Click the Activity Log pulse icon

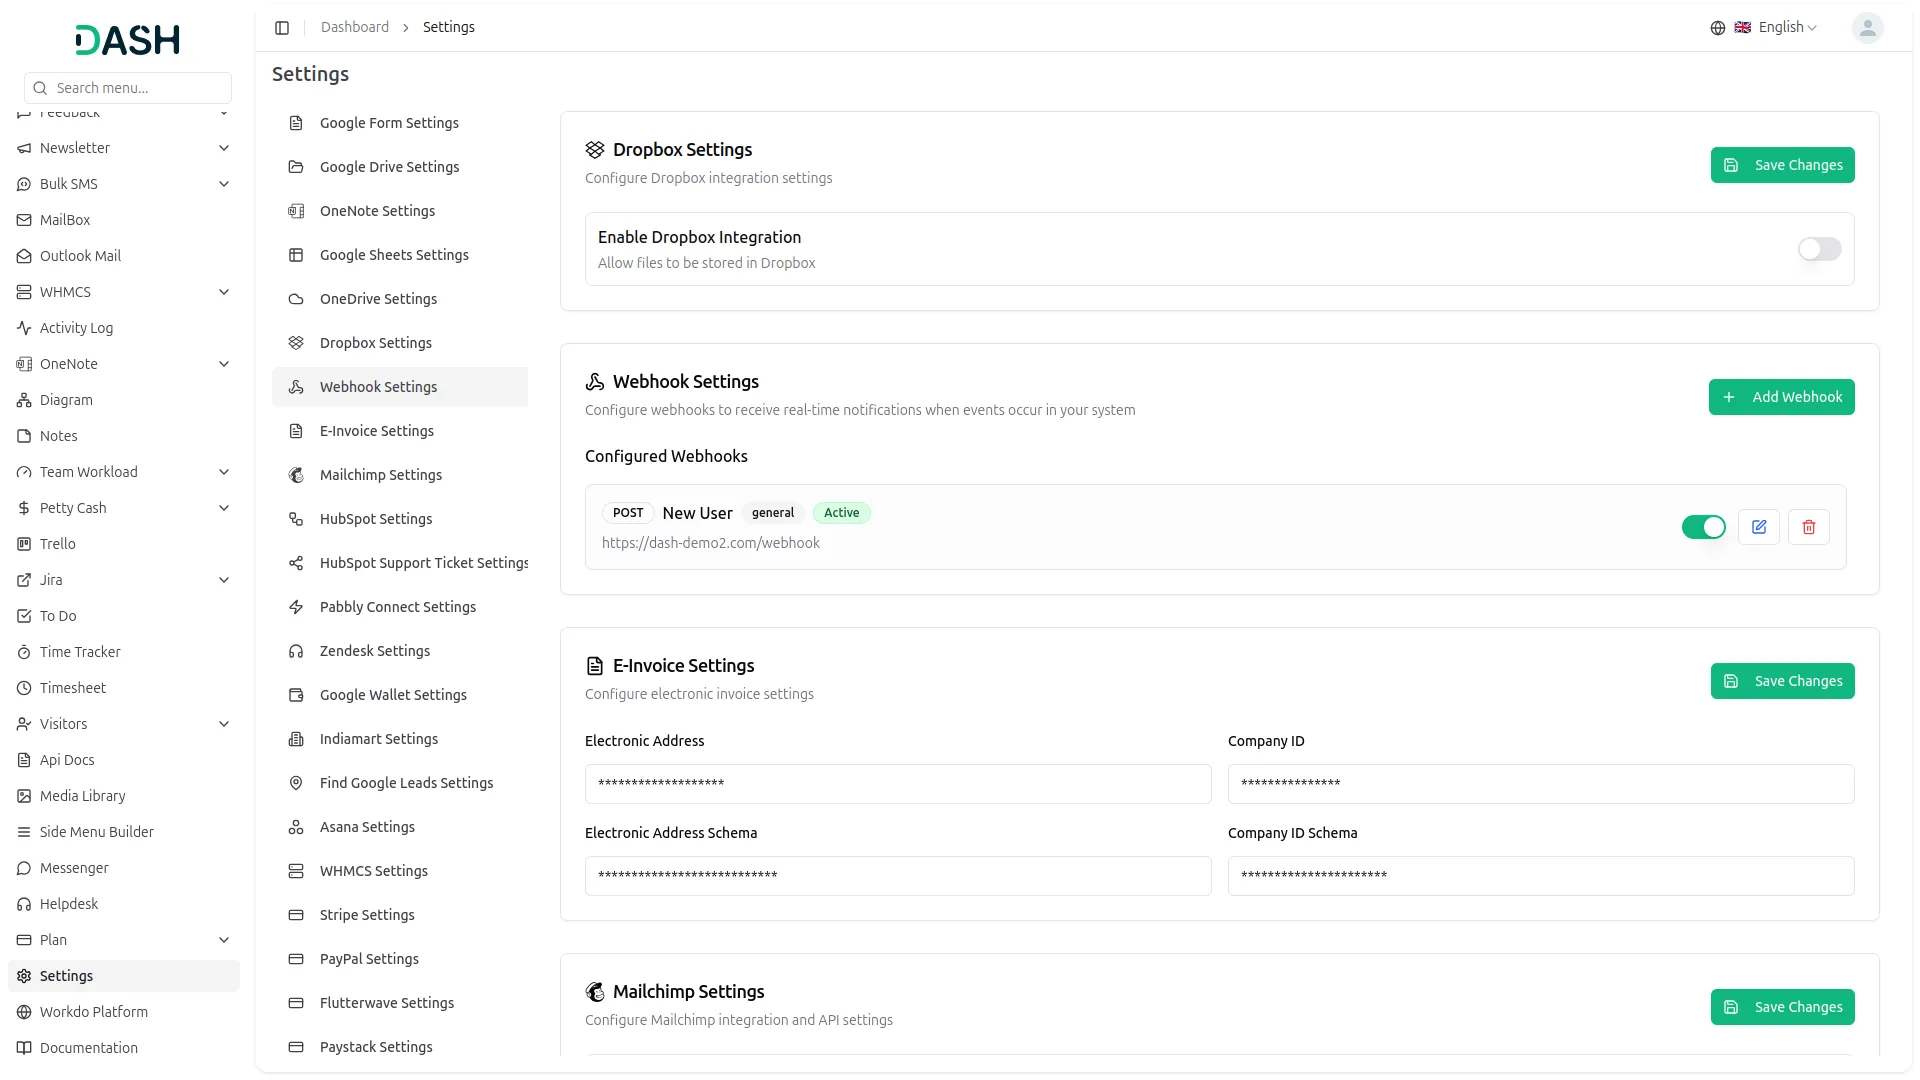pos(24,328)
